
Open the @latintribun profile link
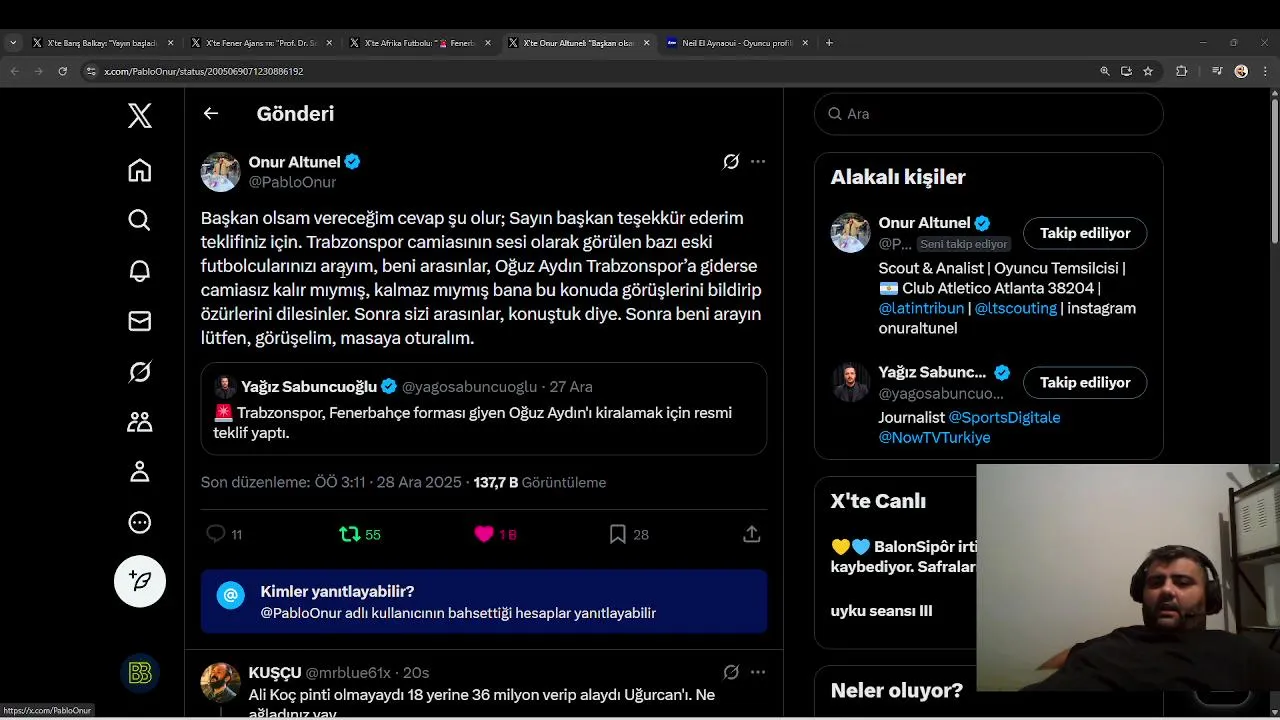921,308
